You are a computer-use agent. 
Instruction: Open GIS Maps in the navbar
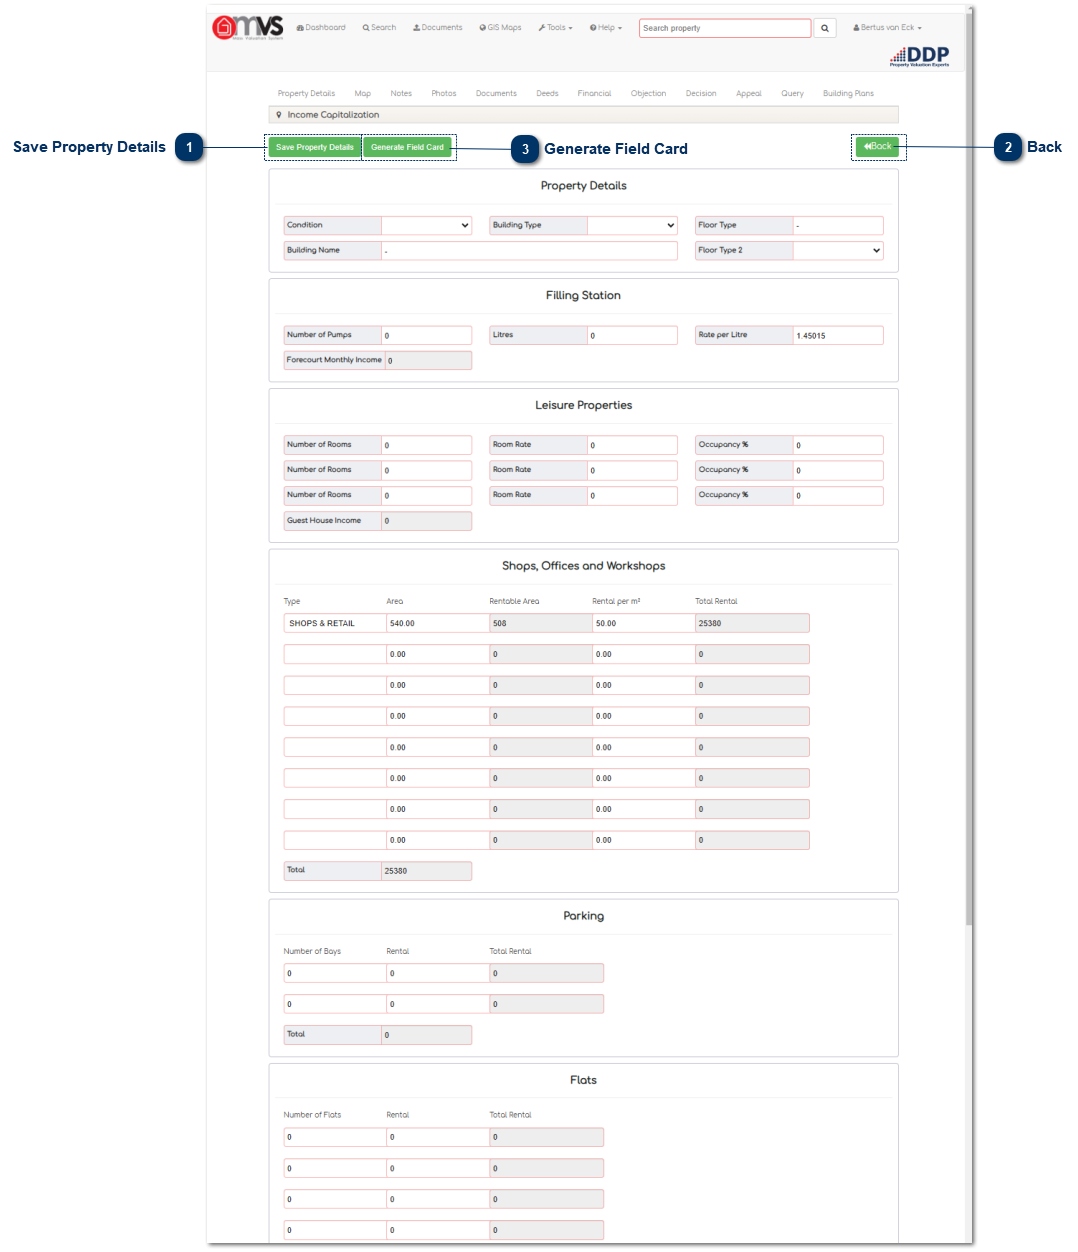[500, 28]
